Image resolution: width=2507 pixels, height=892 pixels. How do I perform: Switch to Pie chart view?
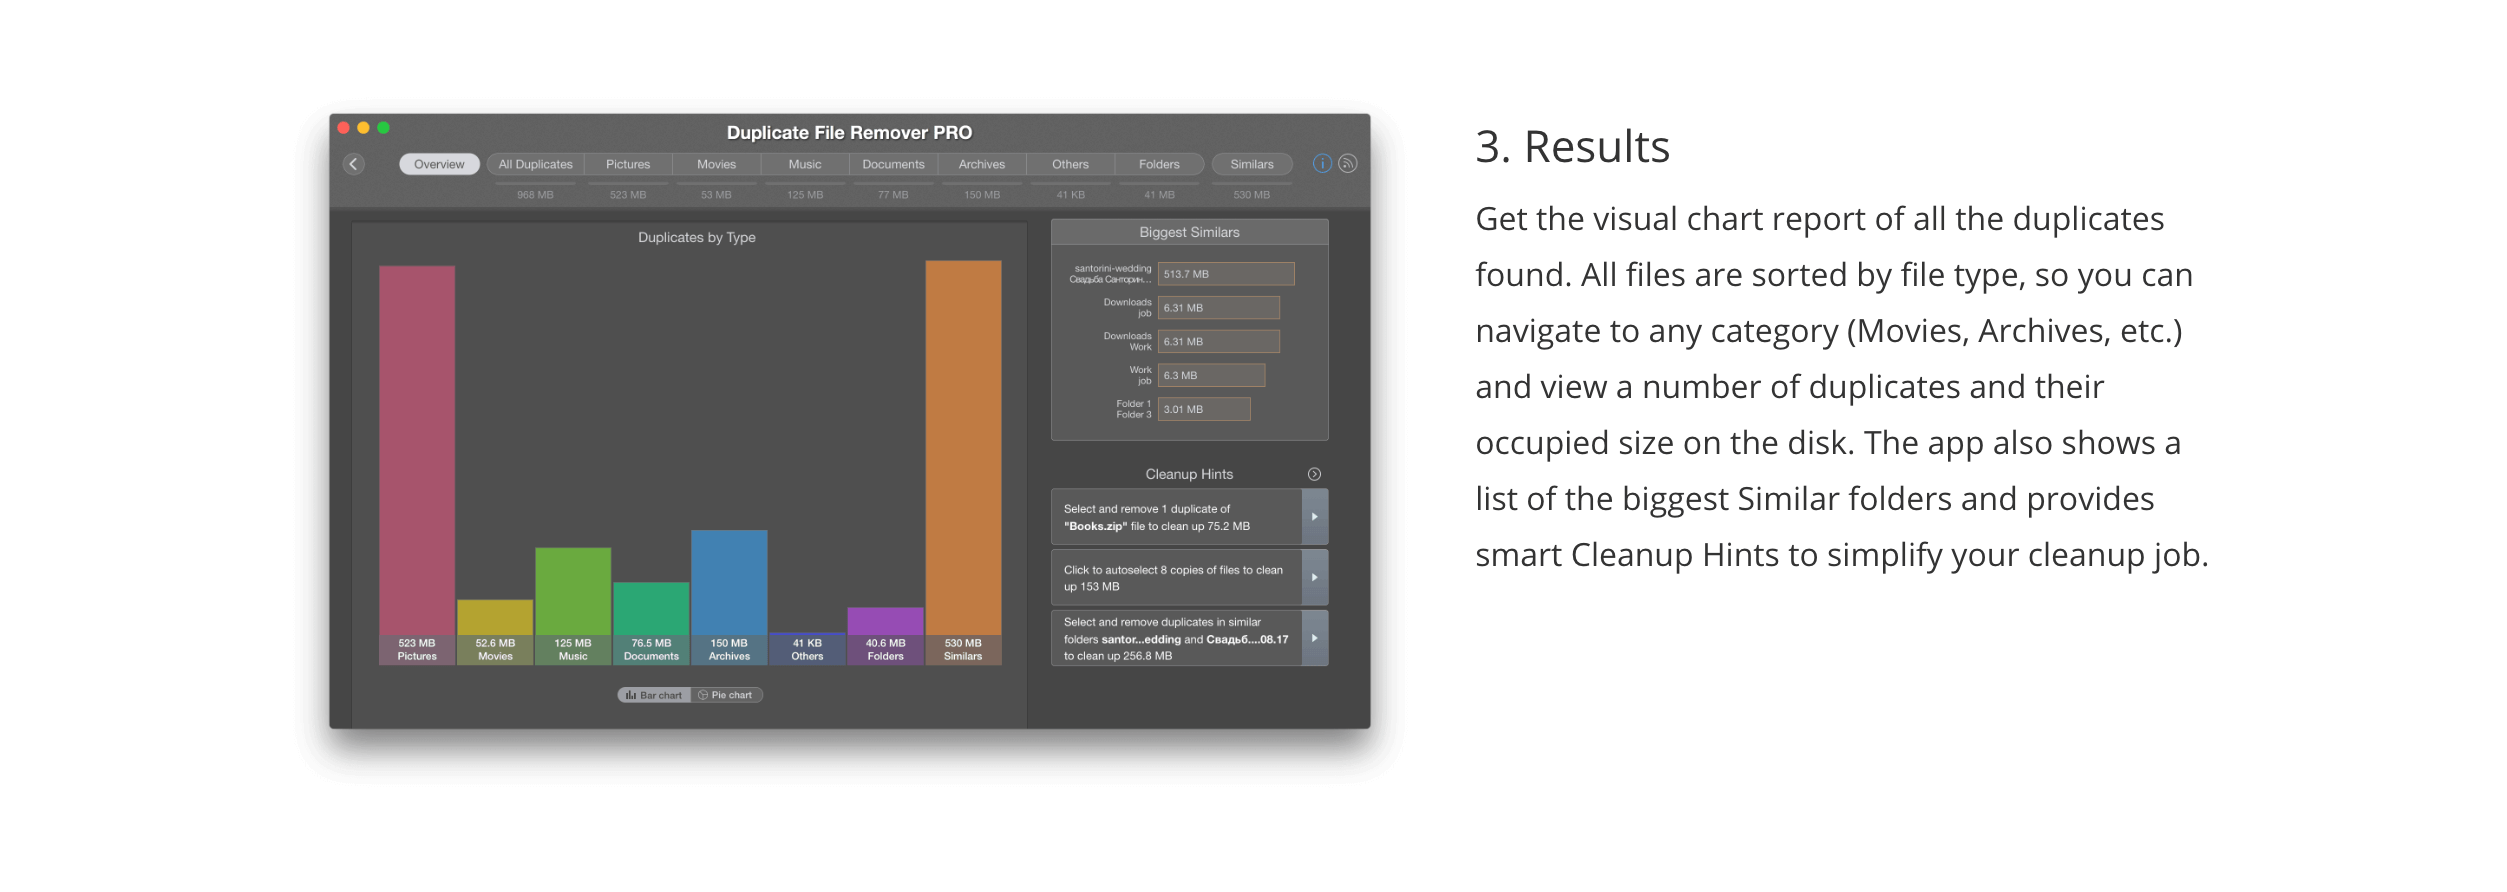pos(727,695)
